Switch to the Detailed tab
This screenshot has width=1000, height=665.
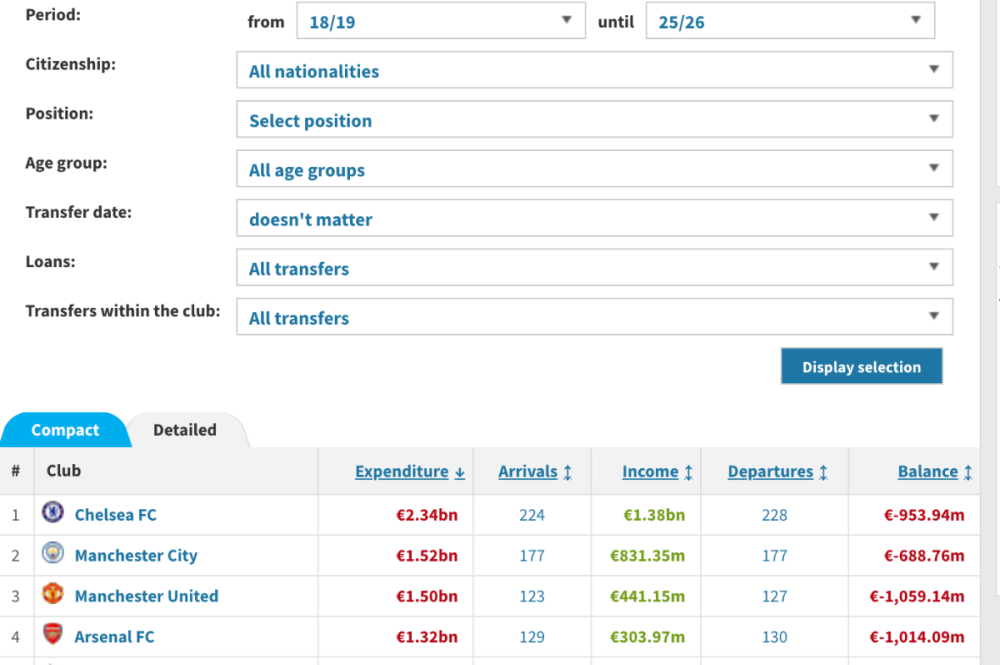[x=185, y=430]
